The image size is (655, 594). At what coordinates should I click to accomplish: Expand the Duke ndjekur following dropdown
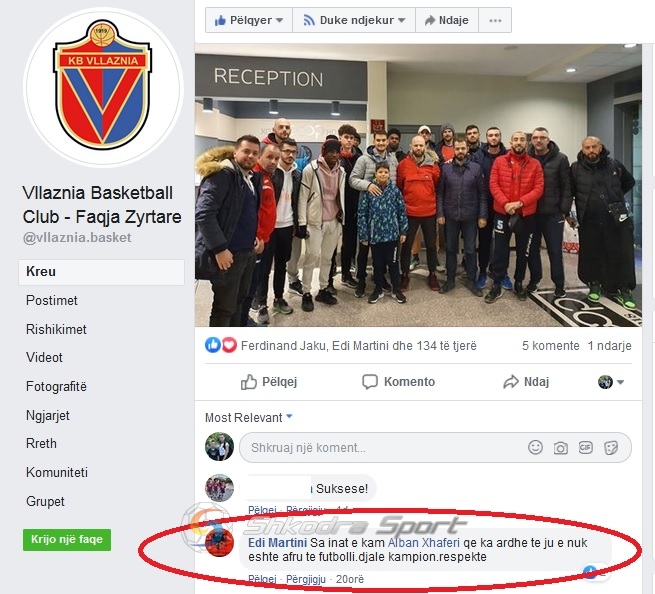[354, 20]
